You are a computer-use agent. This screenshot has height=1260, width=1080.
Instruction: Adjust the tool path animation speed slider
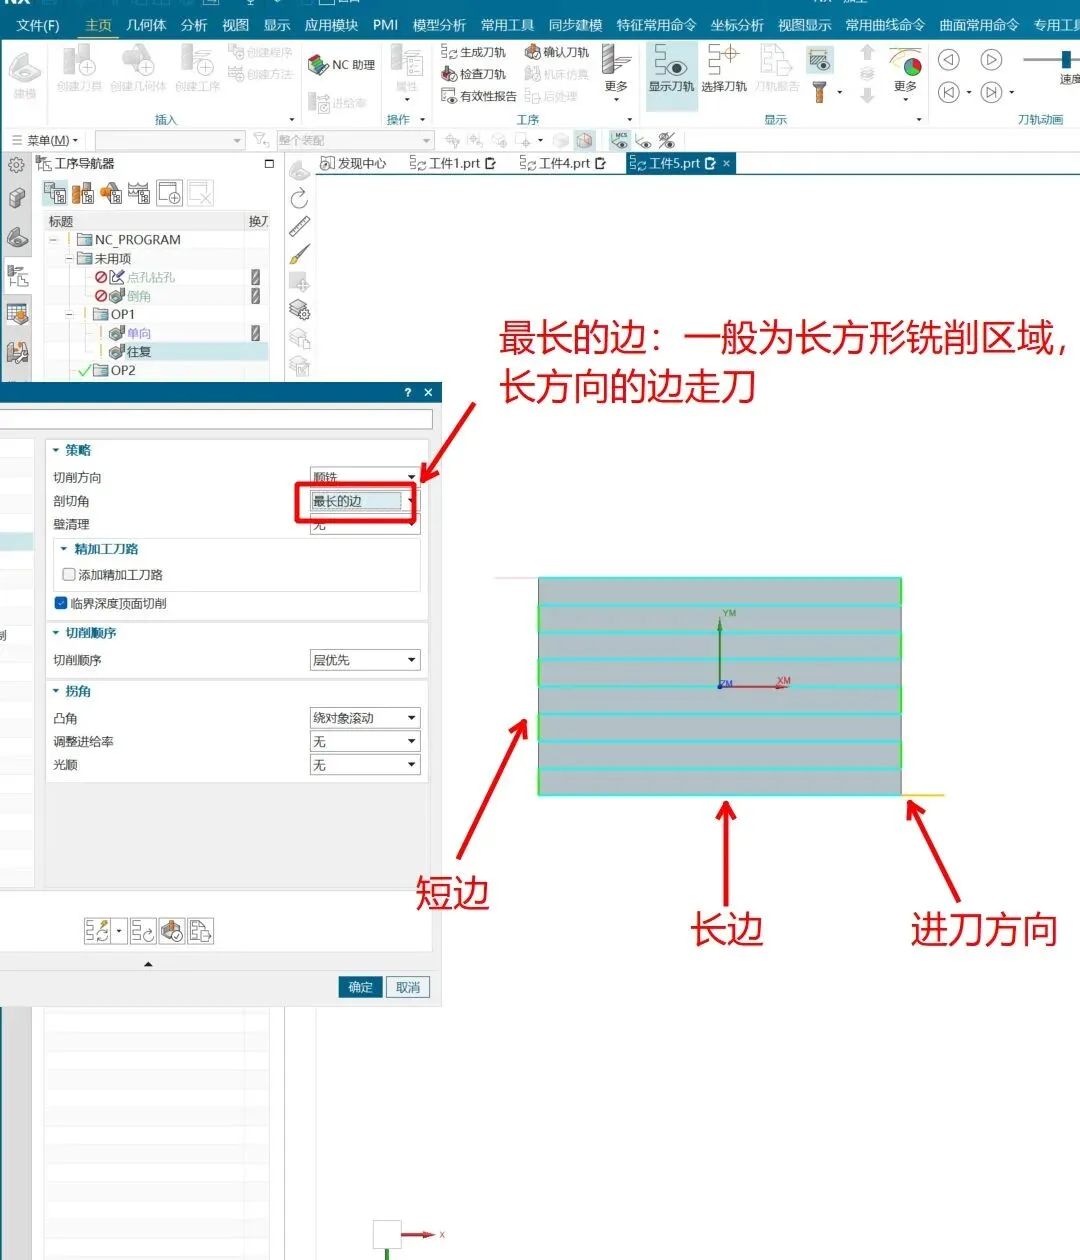pos(1067,60)
